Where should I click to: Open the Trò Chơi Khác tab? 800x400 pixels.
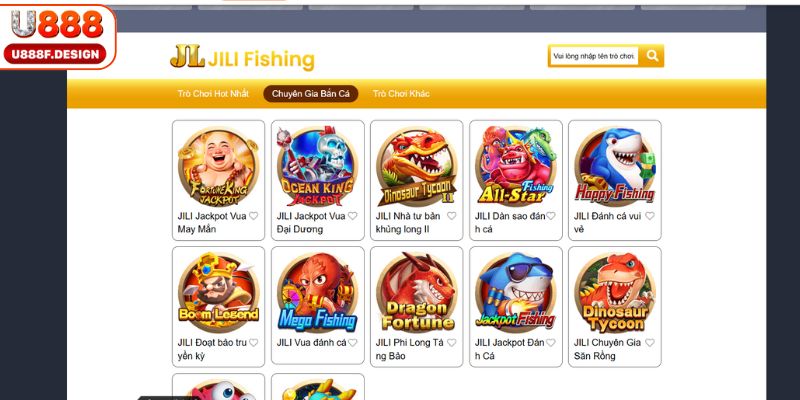coord(401,94)
